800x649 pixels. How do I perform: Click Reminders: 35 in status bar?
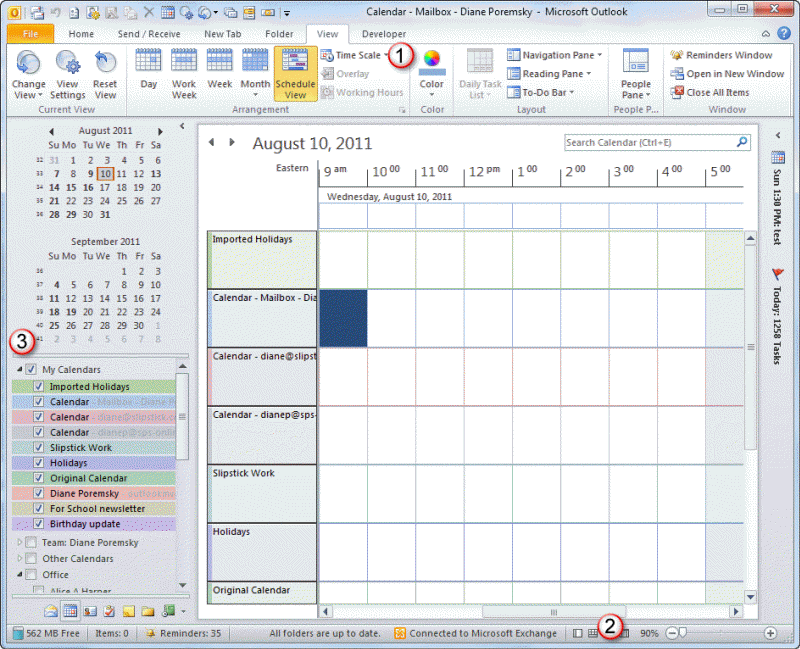184,633
